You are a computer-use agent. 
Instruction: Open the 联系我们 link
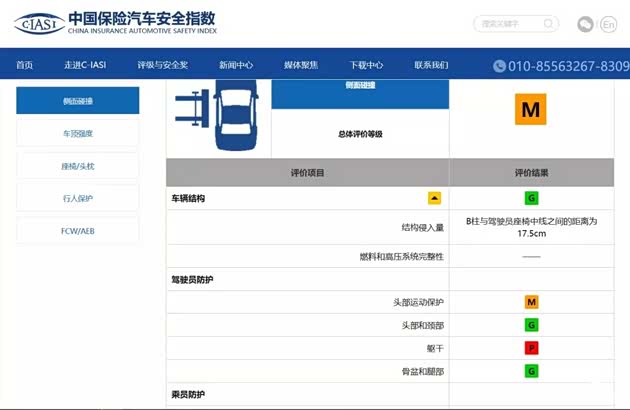pyautogui.click(x=431, y=66)
